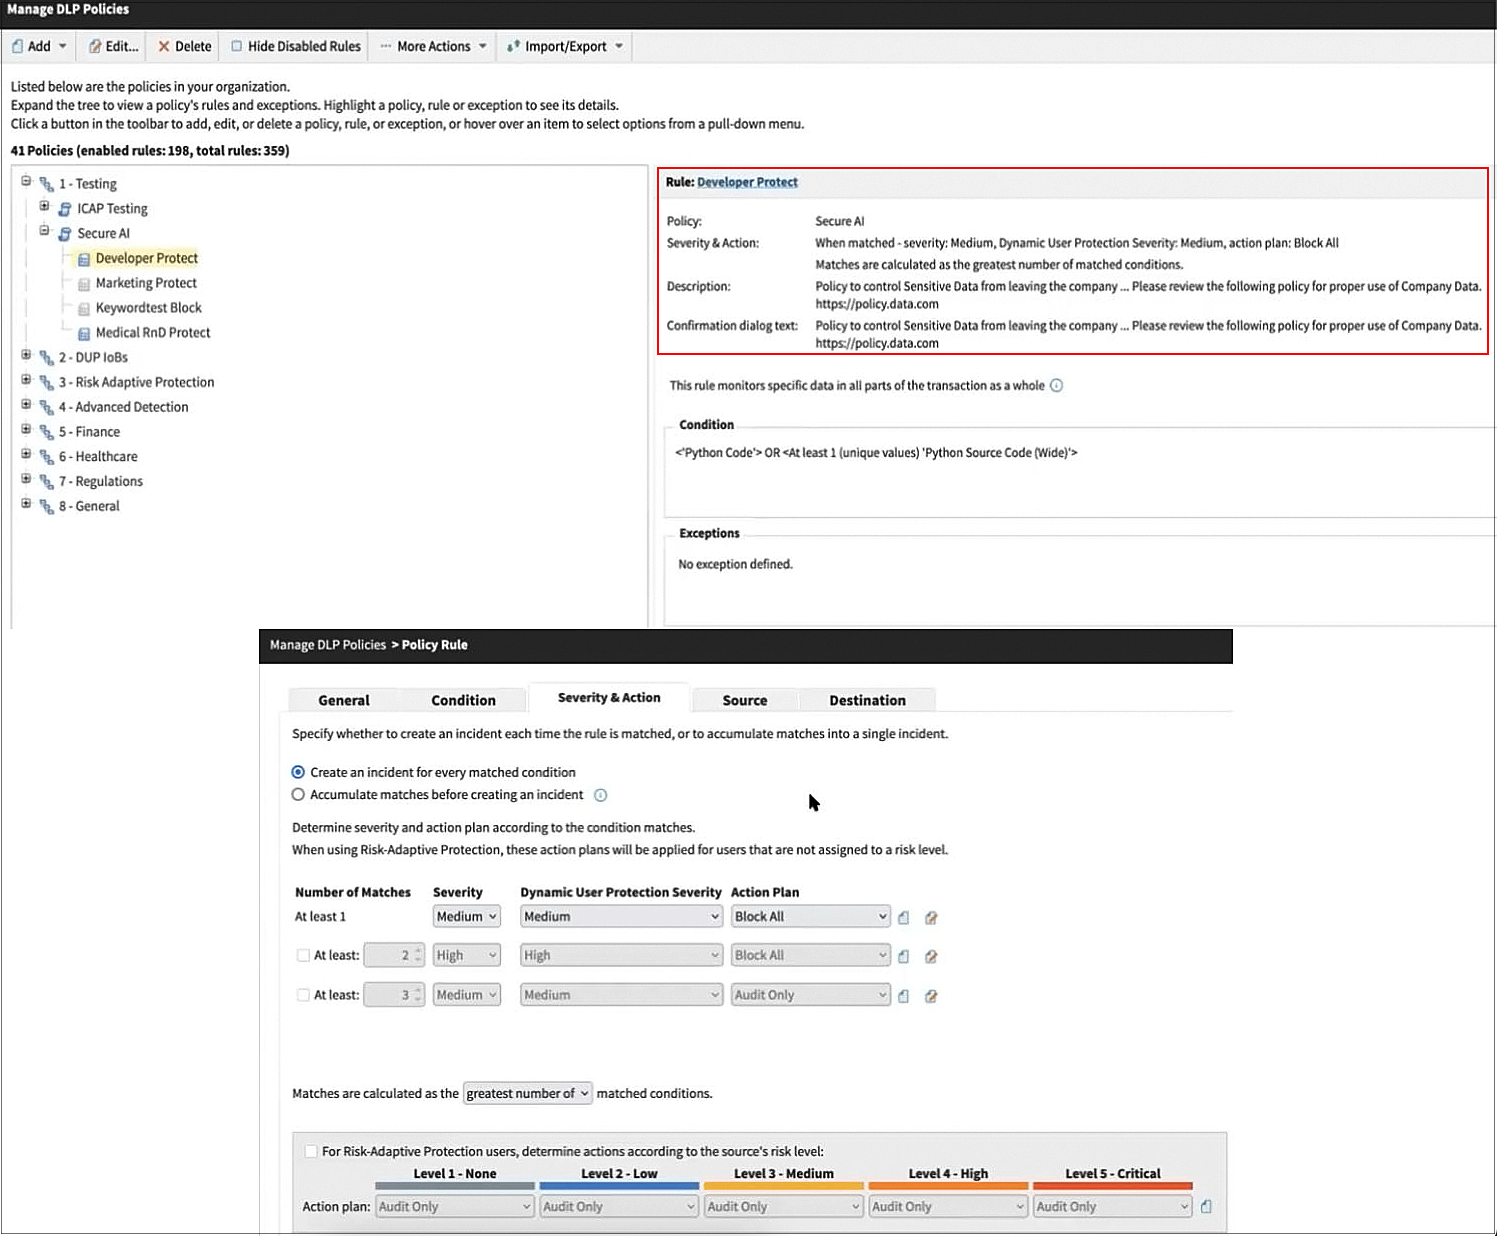Open the Import/Export dropdown arrow
This screenshot has height=1236, width=1497.
(x=619, y=46)
